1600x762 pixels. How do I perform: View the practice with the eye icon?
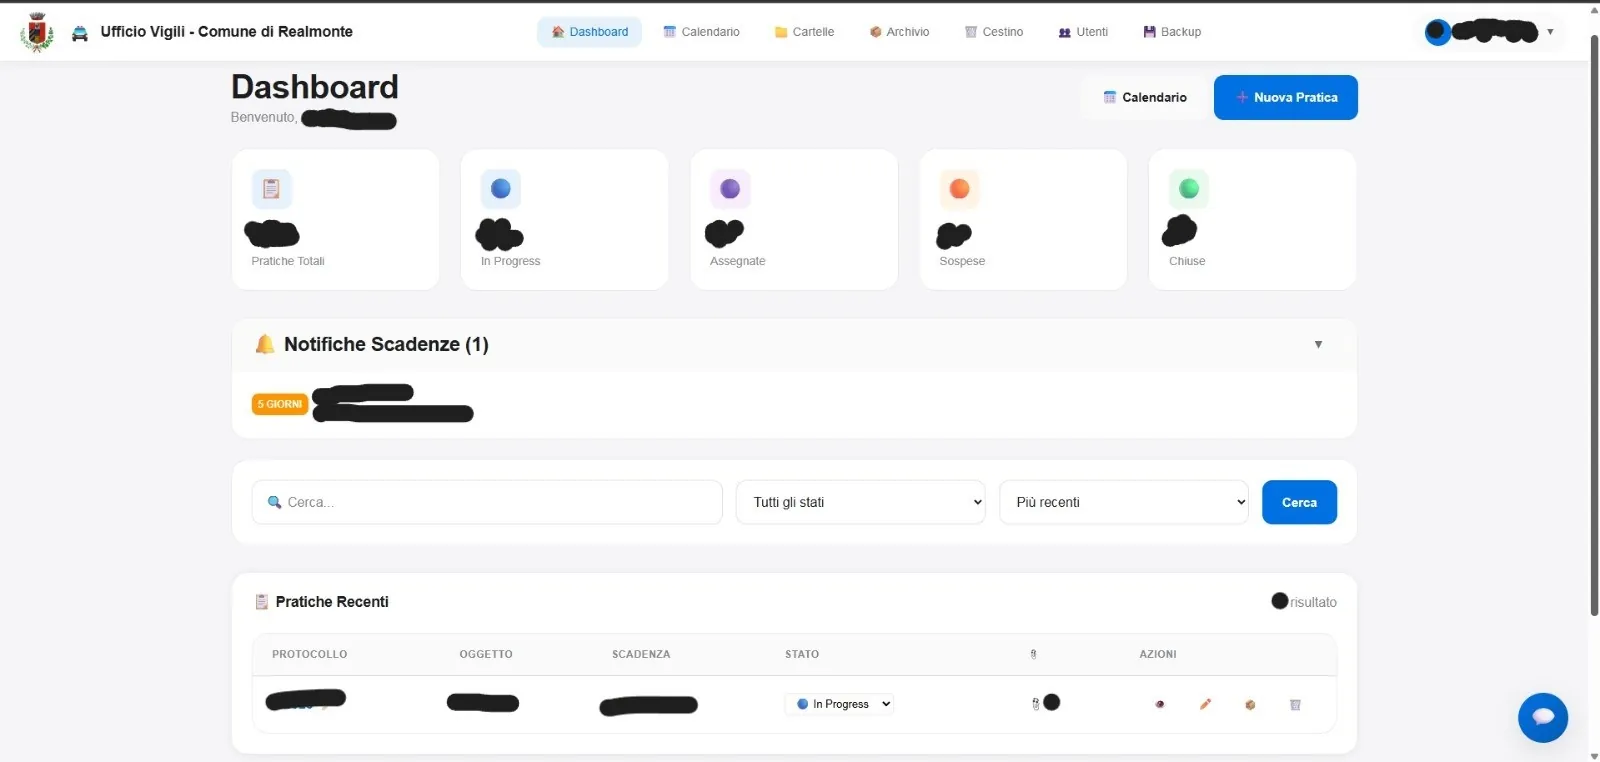1160,704
